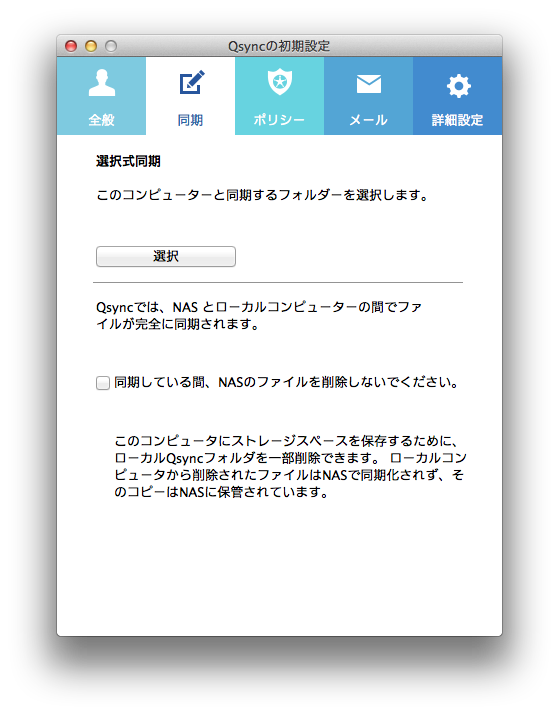Click the このコンピュータにストレージスペース explanation paragraph
This screenshot has height=715, width=559.
click(x=290, y=466)
